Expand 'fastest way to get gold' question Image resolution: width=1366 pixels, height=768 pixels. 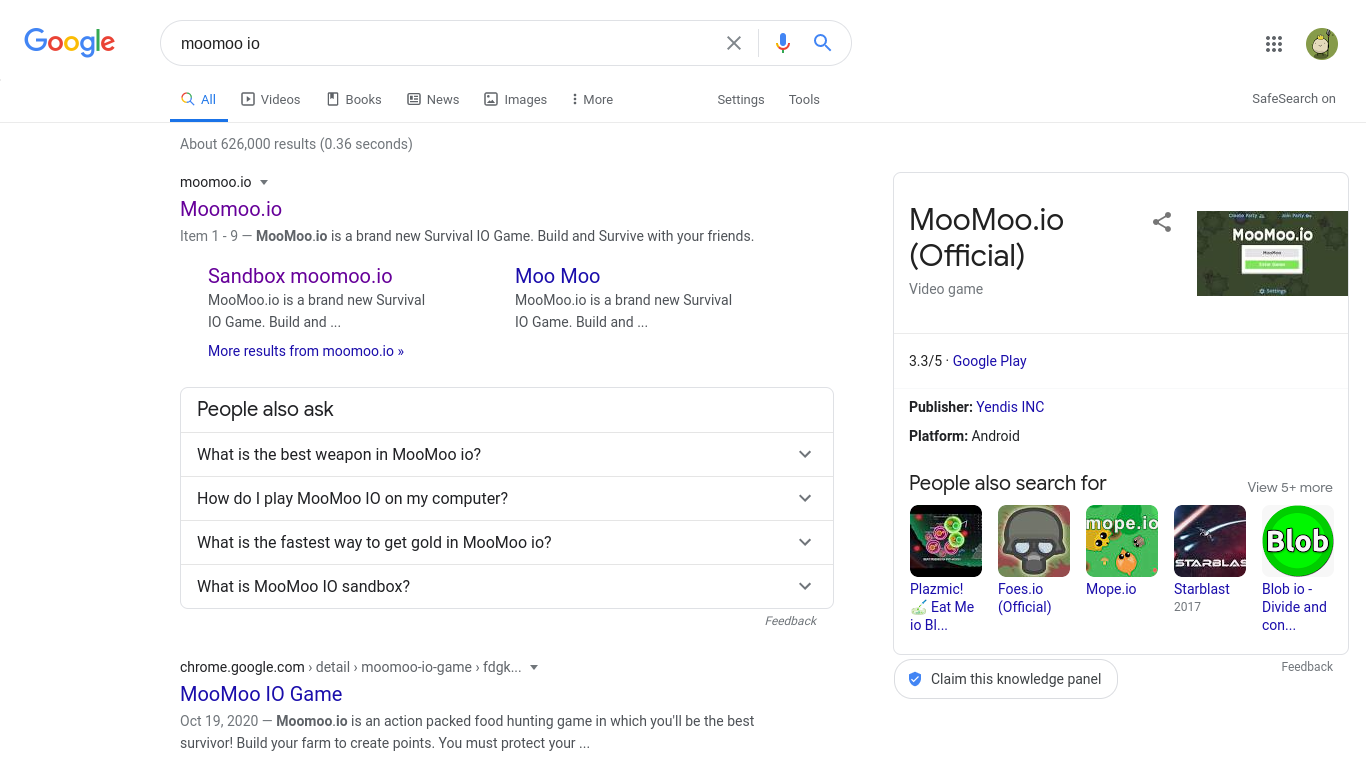507,542
